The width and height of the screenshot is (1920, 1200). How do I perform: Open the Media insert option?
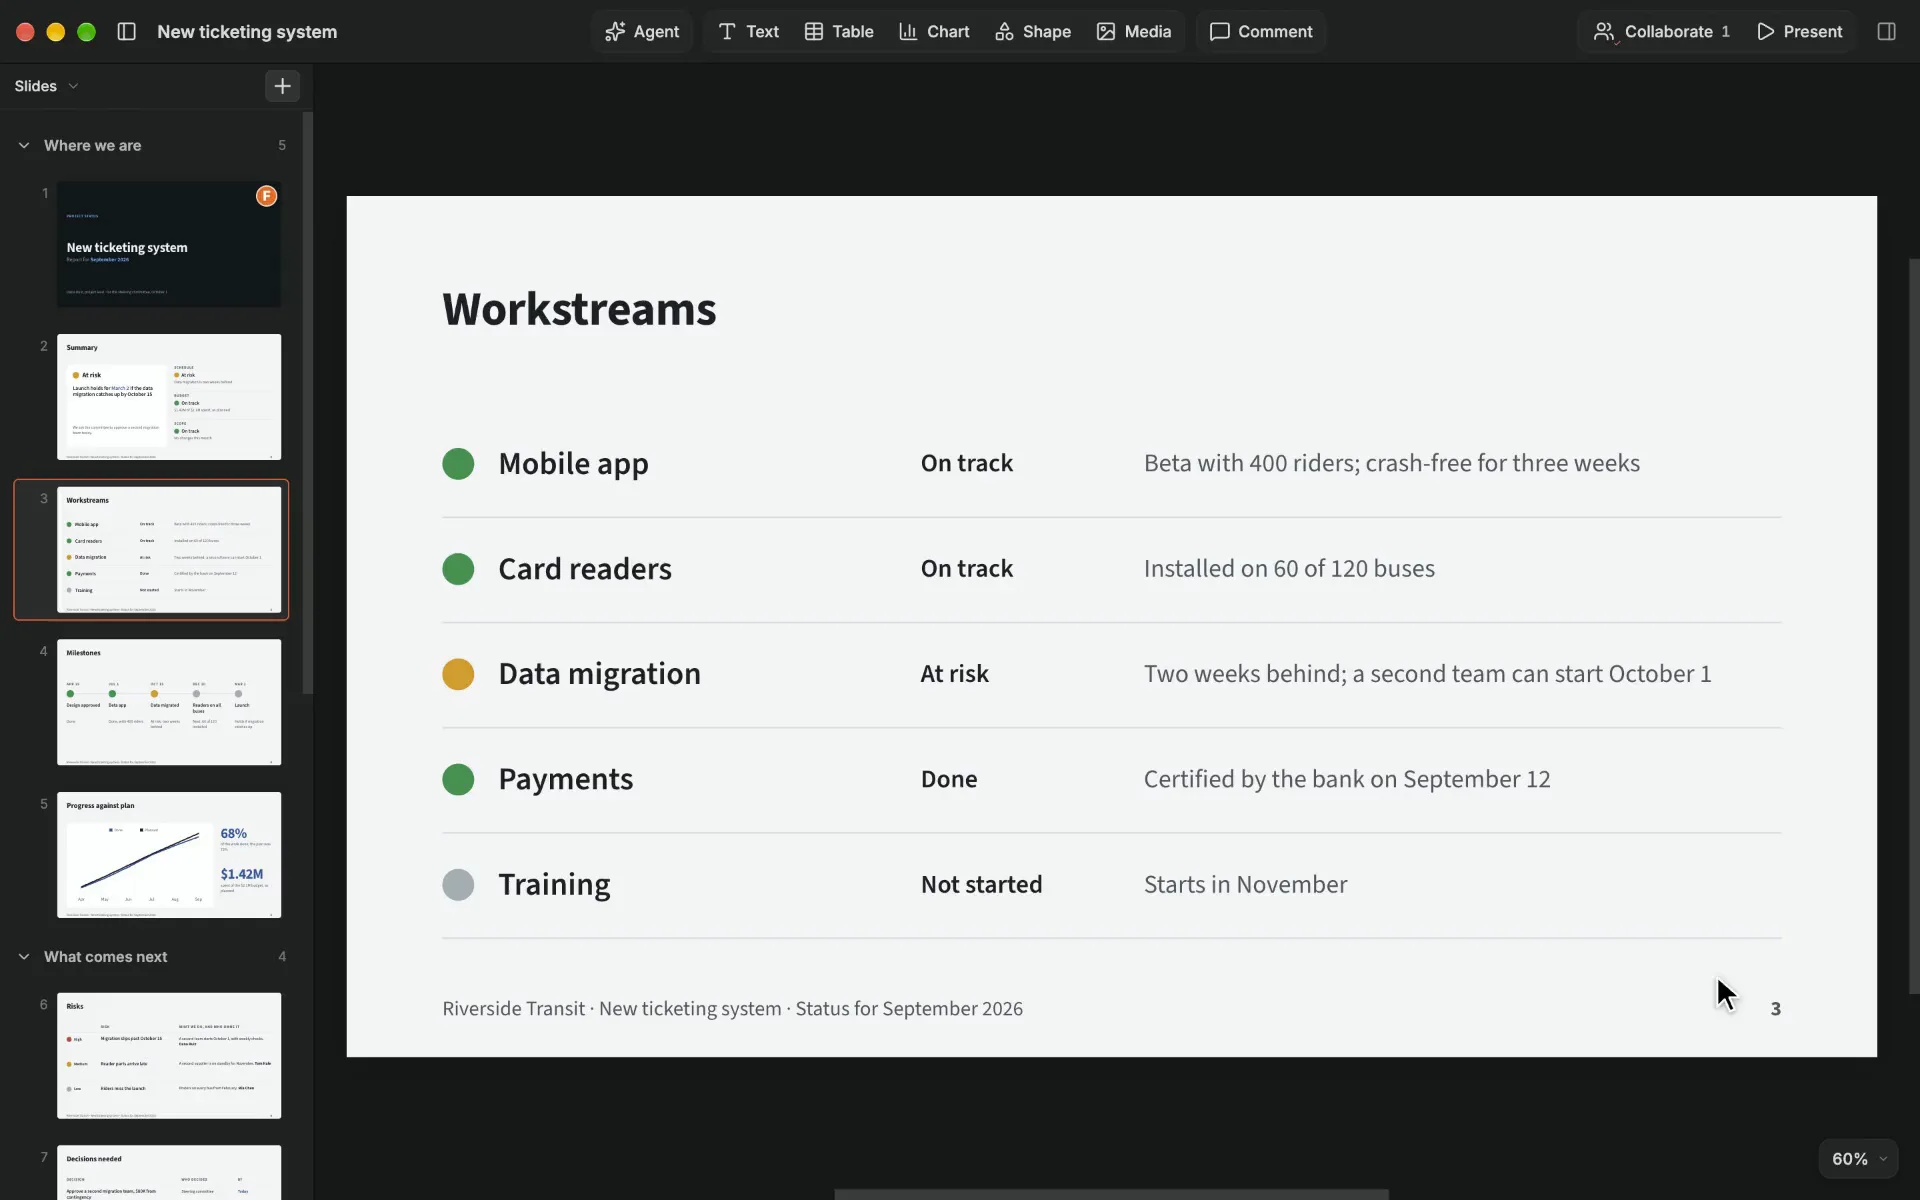click(x=1134, y=32)
